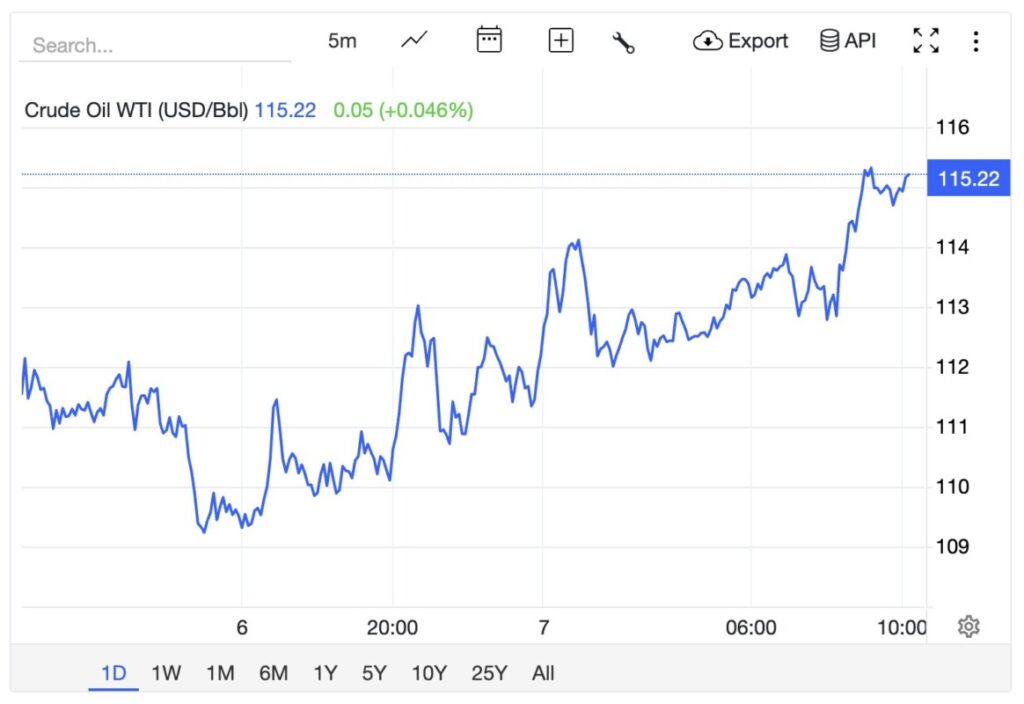This screenshot has width=1024, height=704.
Task: Select the 10Y range link
Action: 428,674
